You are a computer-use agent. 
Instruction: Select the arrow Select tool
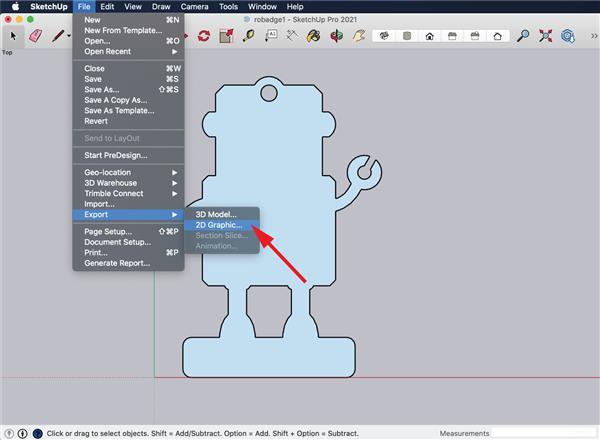14,35
